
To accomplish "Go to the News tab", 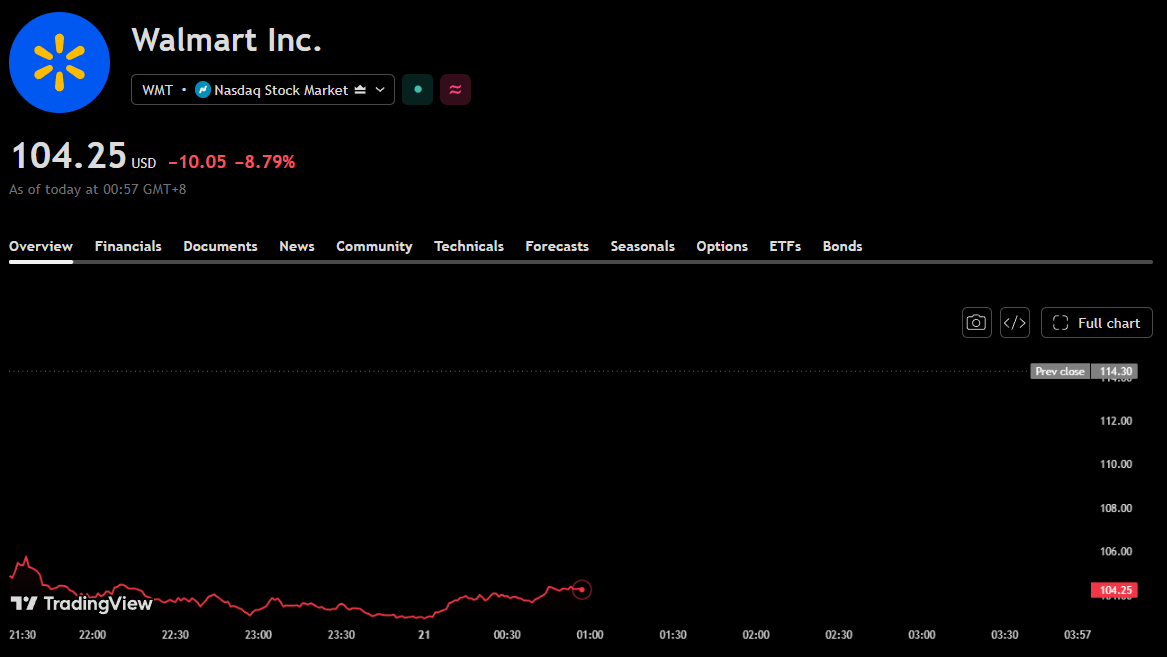I will (297, 246).
